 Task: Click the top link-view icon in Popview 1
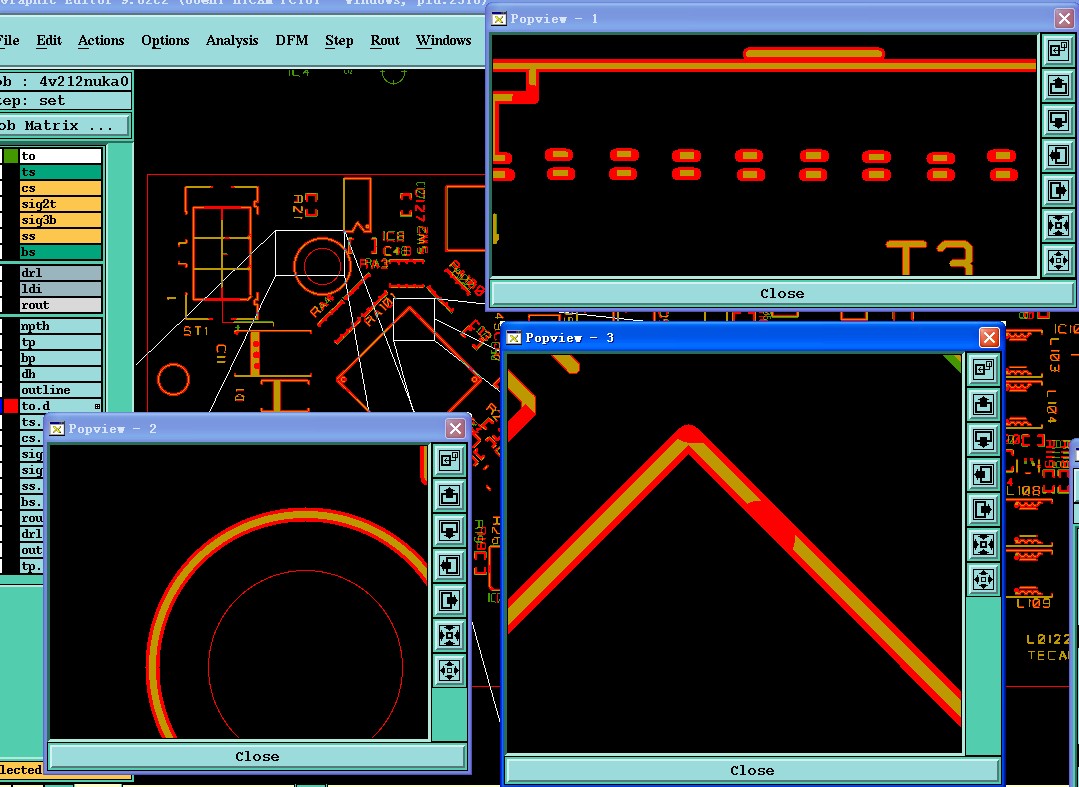[1058, 50]
